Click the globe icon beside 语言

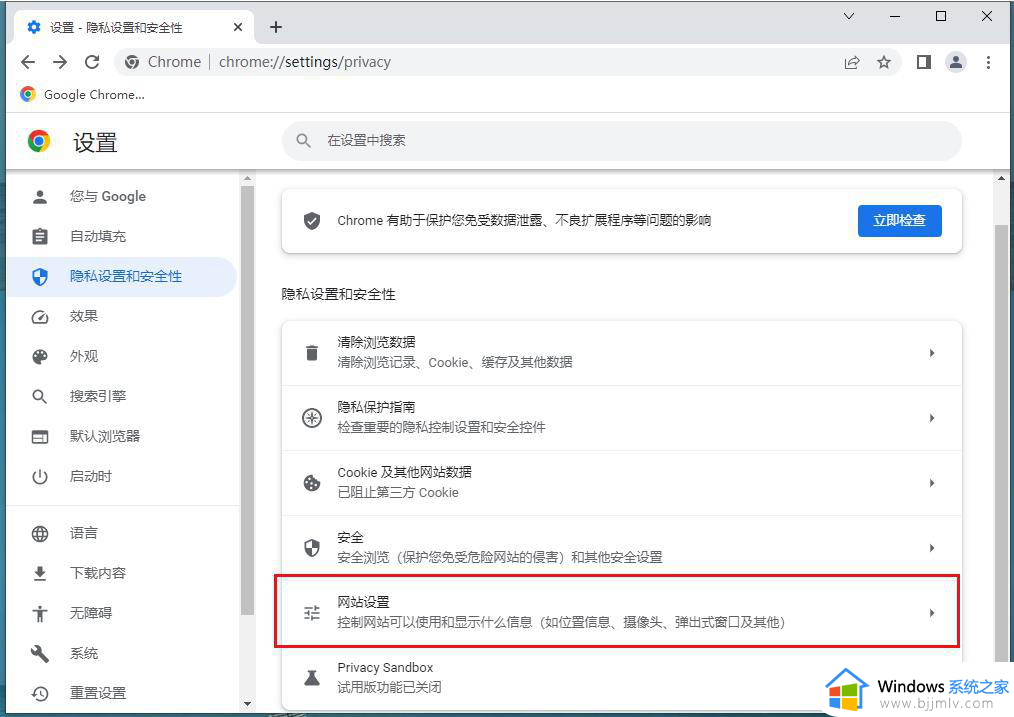click(40, 533)
